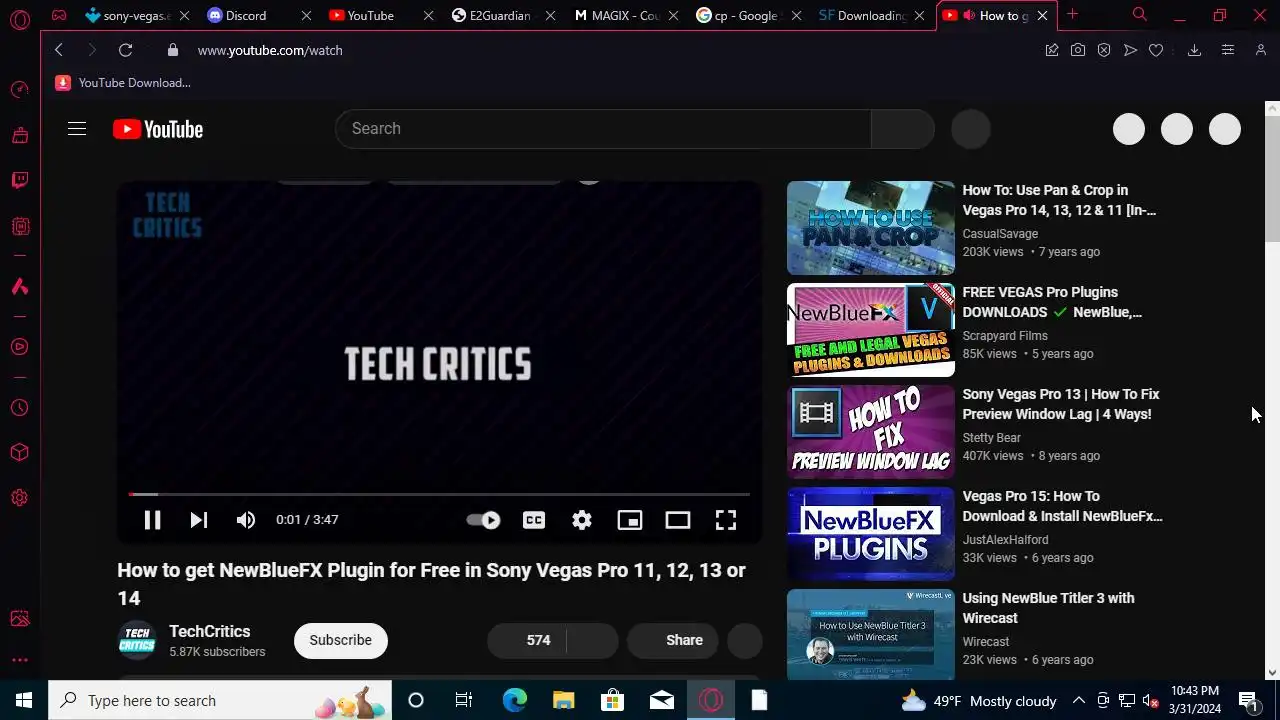The image size is (1280, 720).
Task: Click the edit page toolbar icon
Action: (1052, 50)
